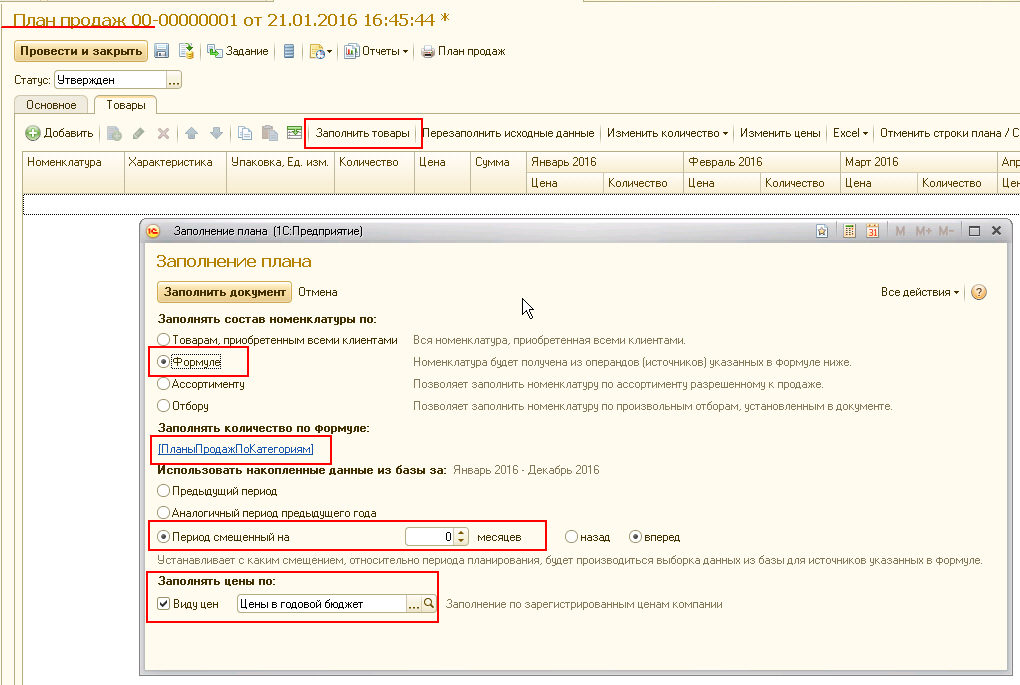
Task: Click the Февраль 2016 column header
Action: click(762, 162)
